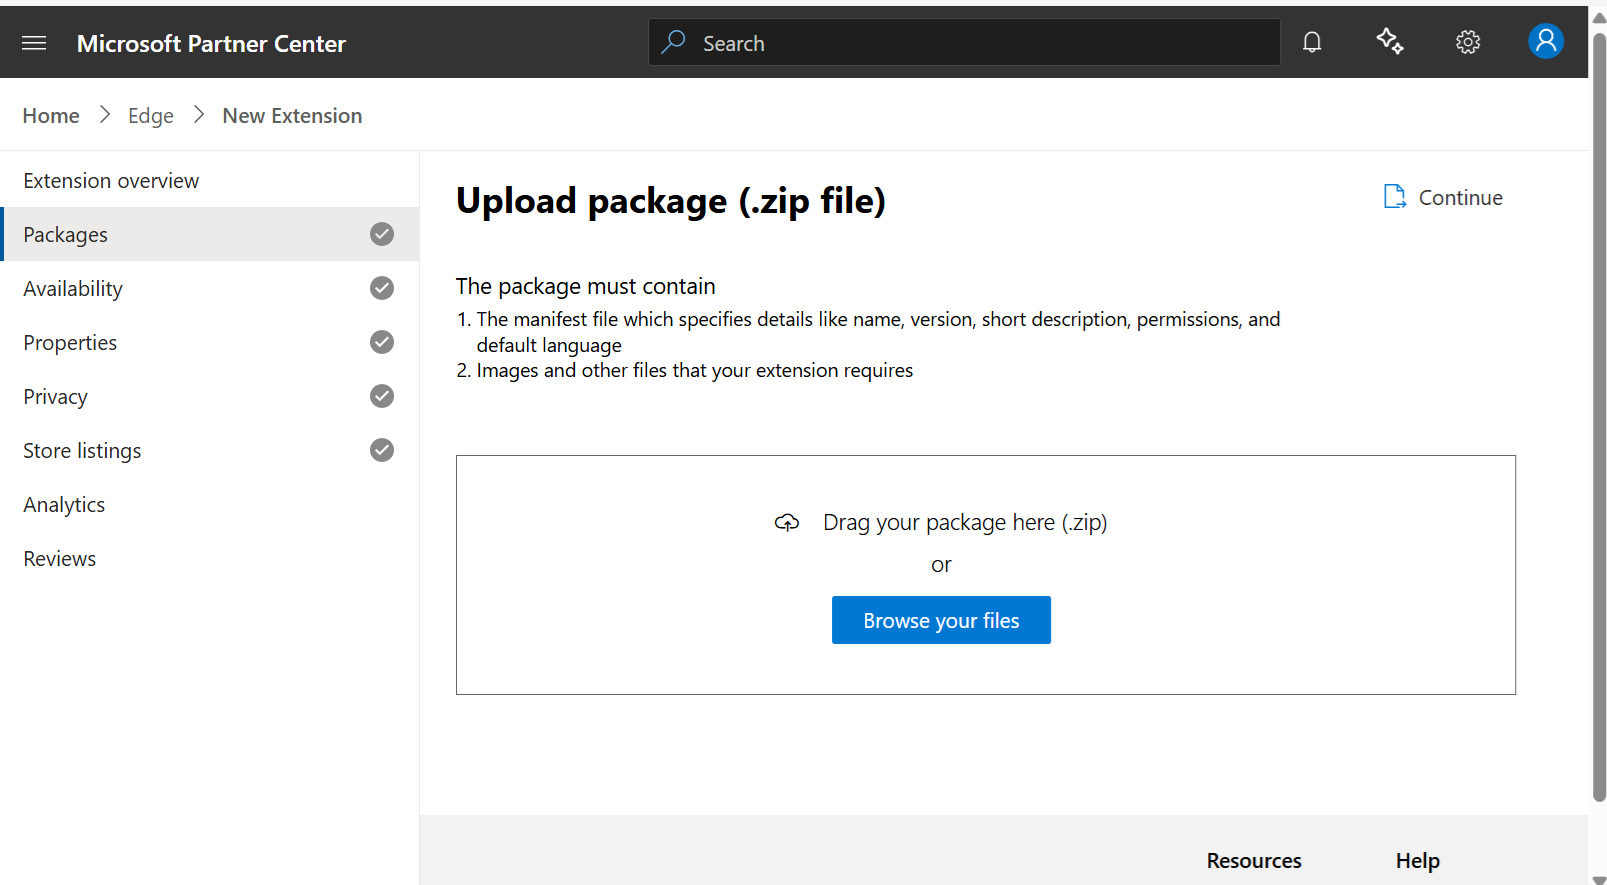Open Reviews in the sidebar
The width and height of the screenshot is (1607, 885).
(210, 558)
